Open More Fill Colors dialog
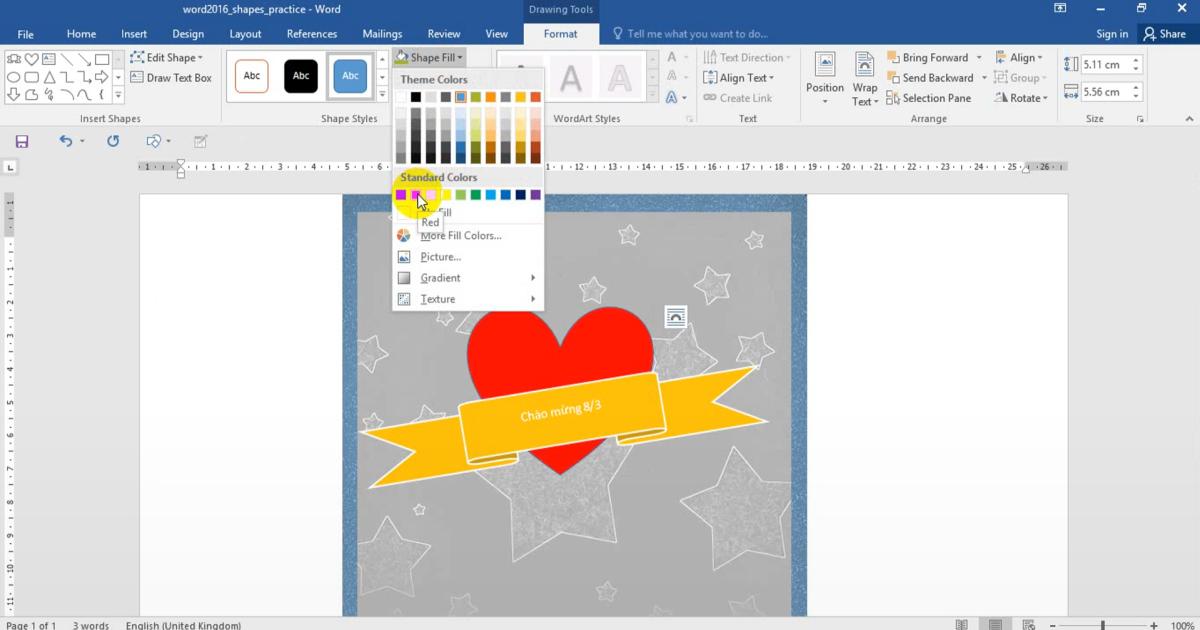Viewport: 1200px width, 630px height. 460,236
